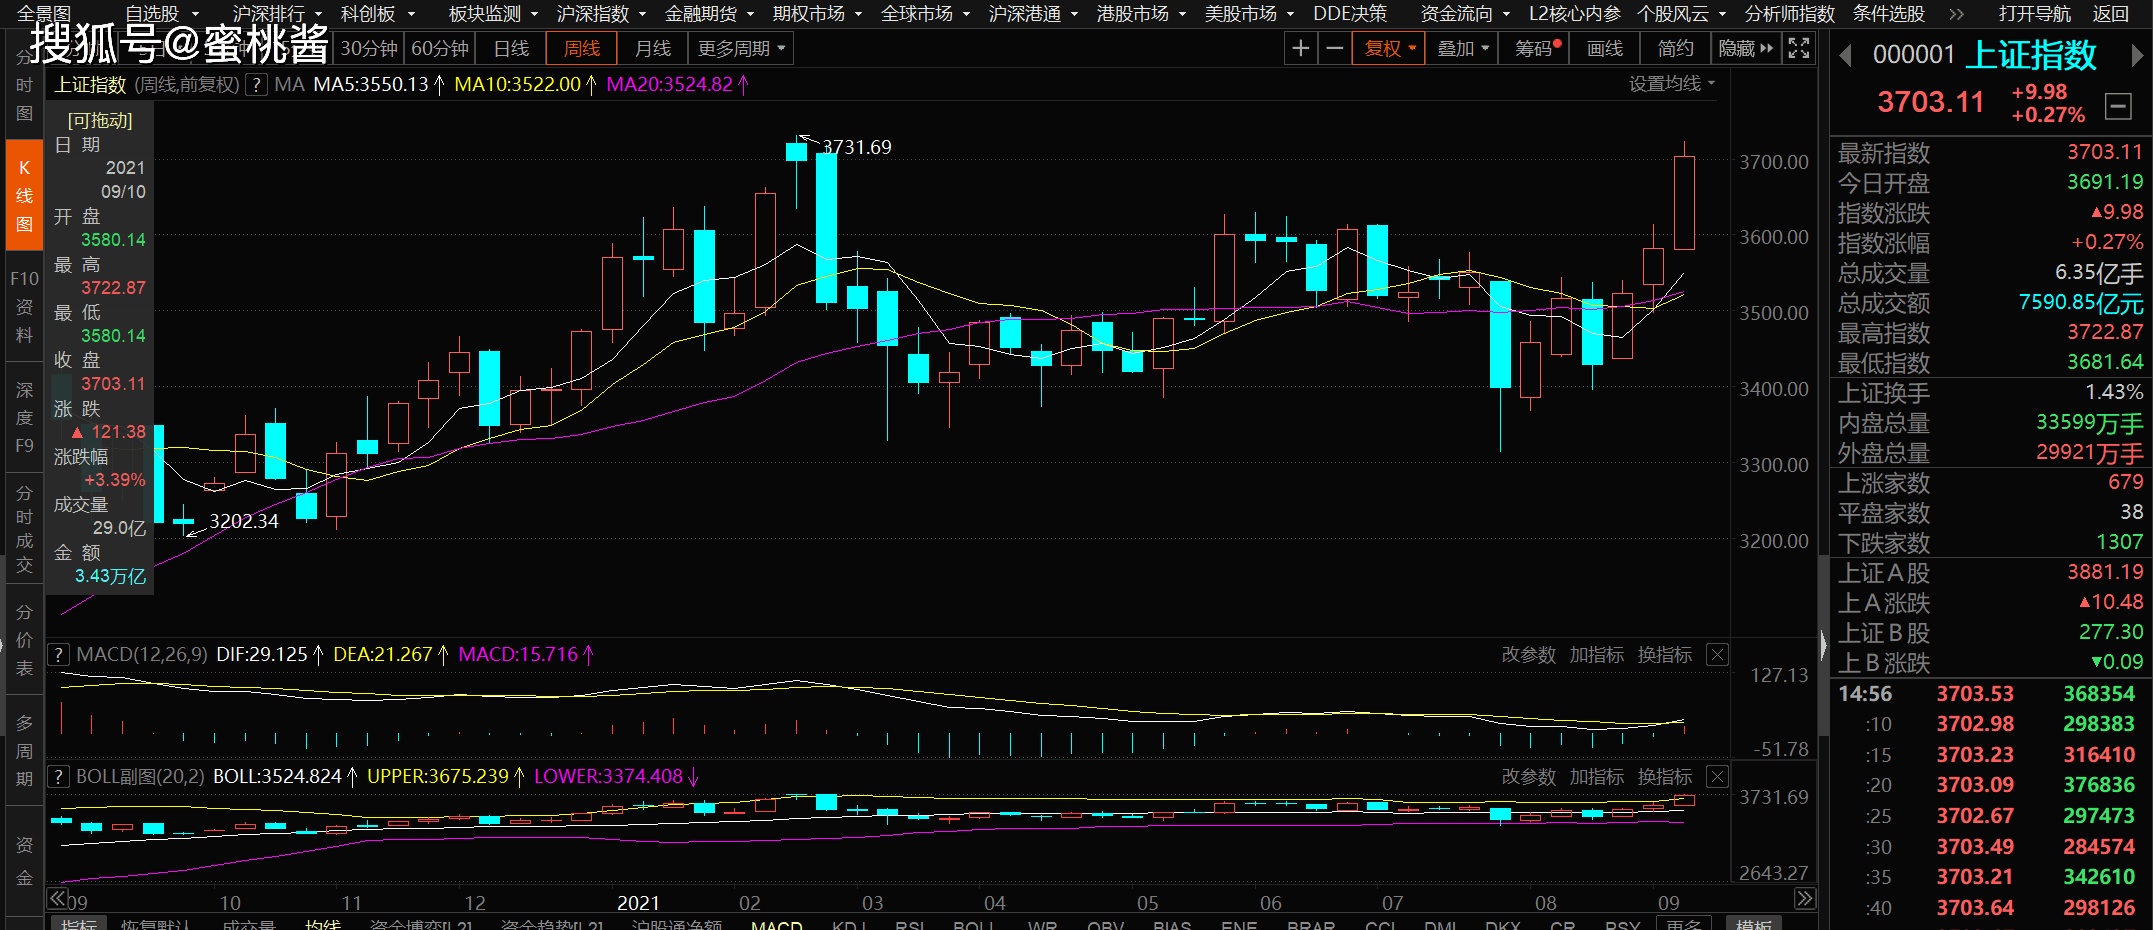Go to next stock with right arrow
The image size is (2153, 930).
point(2137,56)
